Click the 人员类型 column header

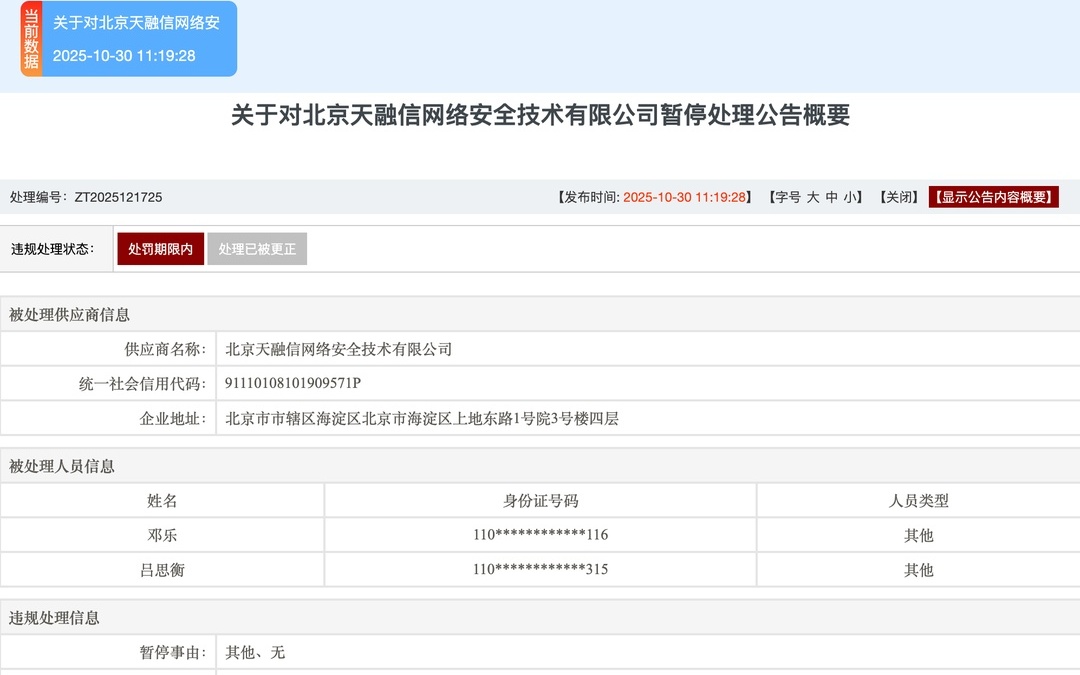(x=918, y=501)
